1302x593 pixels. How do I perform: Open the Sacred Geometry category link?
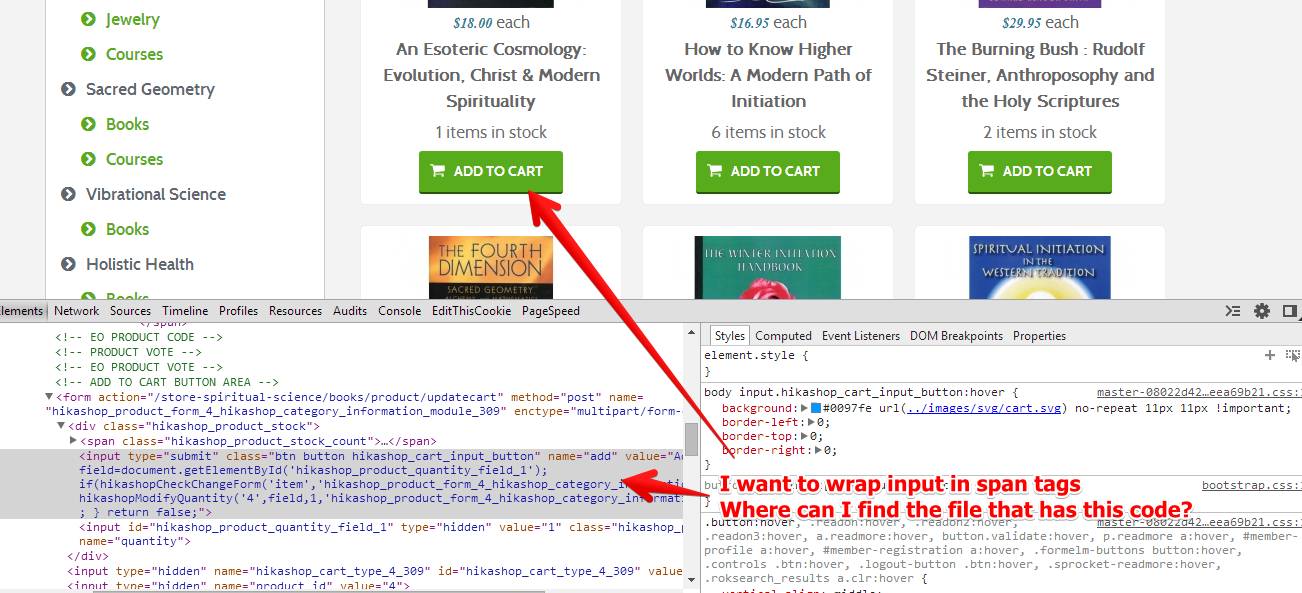[x=150, y=89]
